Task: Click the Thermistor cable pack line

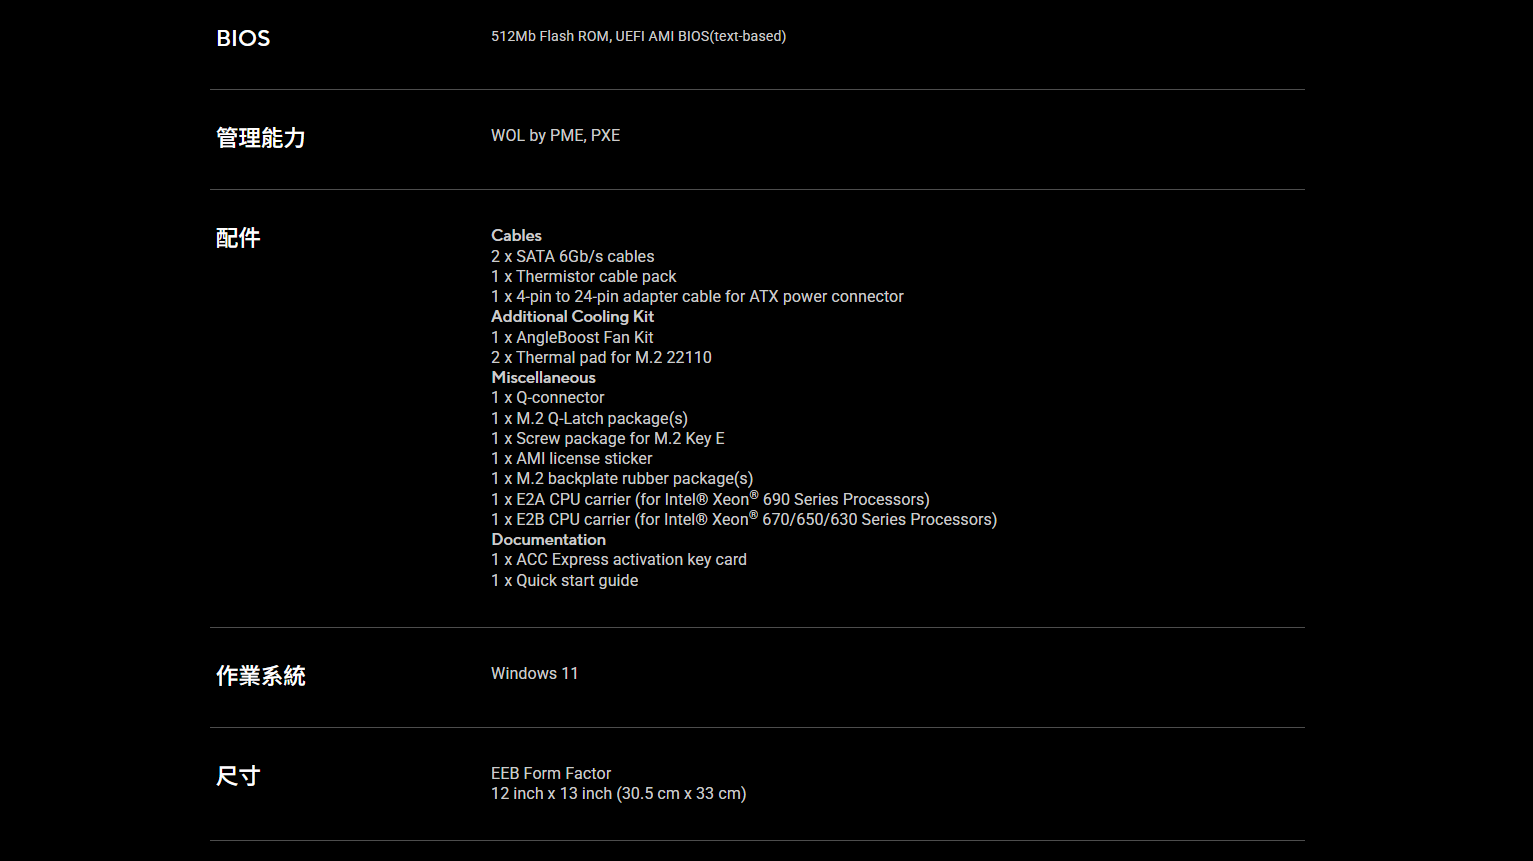Action: point(583,277)
